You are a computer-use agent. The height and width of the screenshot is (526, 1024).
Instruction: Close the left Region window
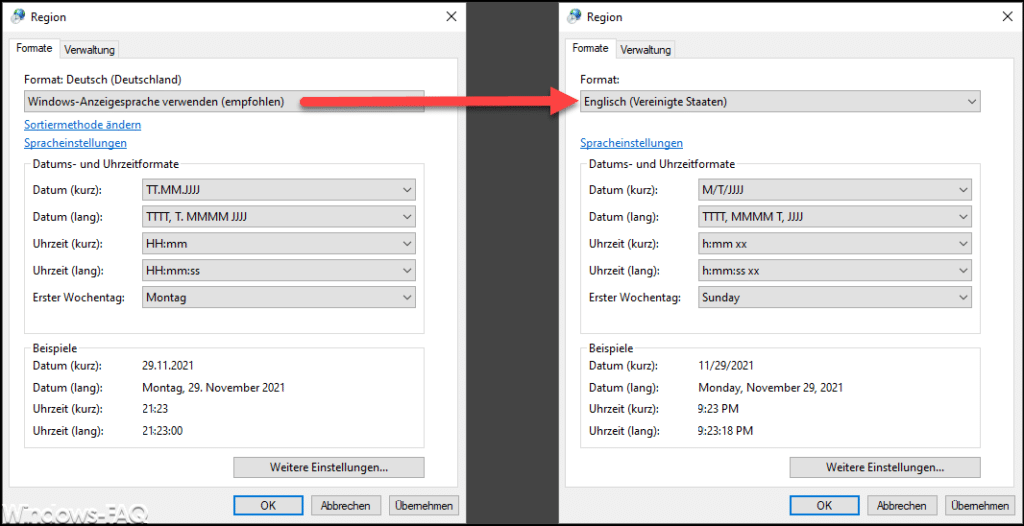pos(451,17)
